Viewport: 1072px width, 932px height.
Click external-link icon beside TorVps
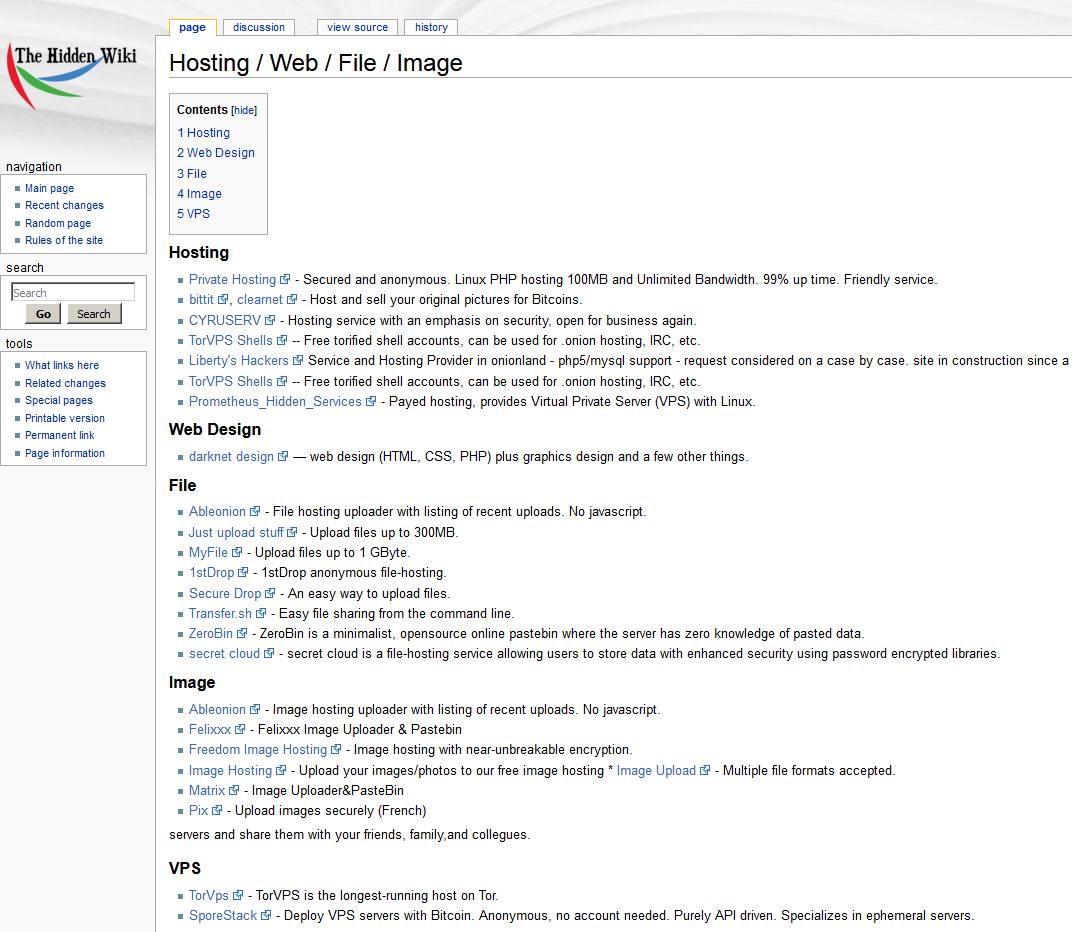(238, 895)
